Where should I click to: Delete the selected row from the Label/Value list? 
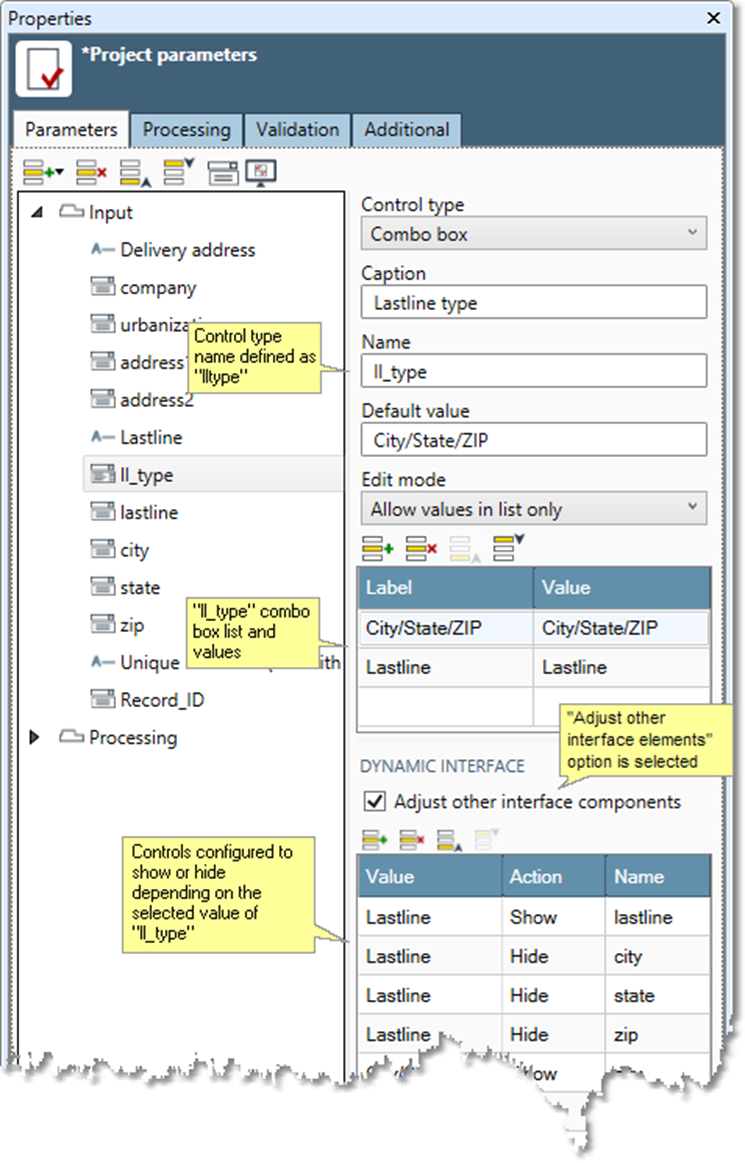421,547
